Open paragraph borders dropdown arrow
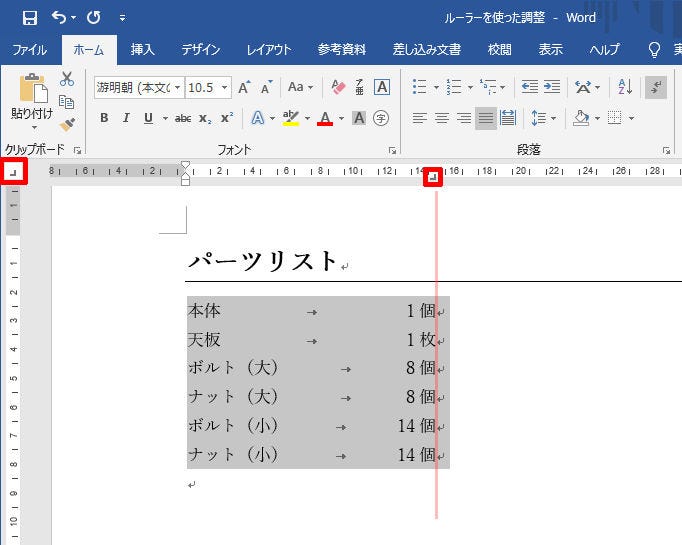This screenshot has height=545, width=682. pyautogui.click(x=632, y=118)
